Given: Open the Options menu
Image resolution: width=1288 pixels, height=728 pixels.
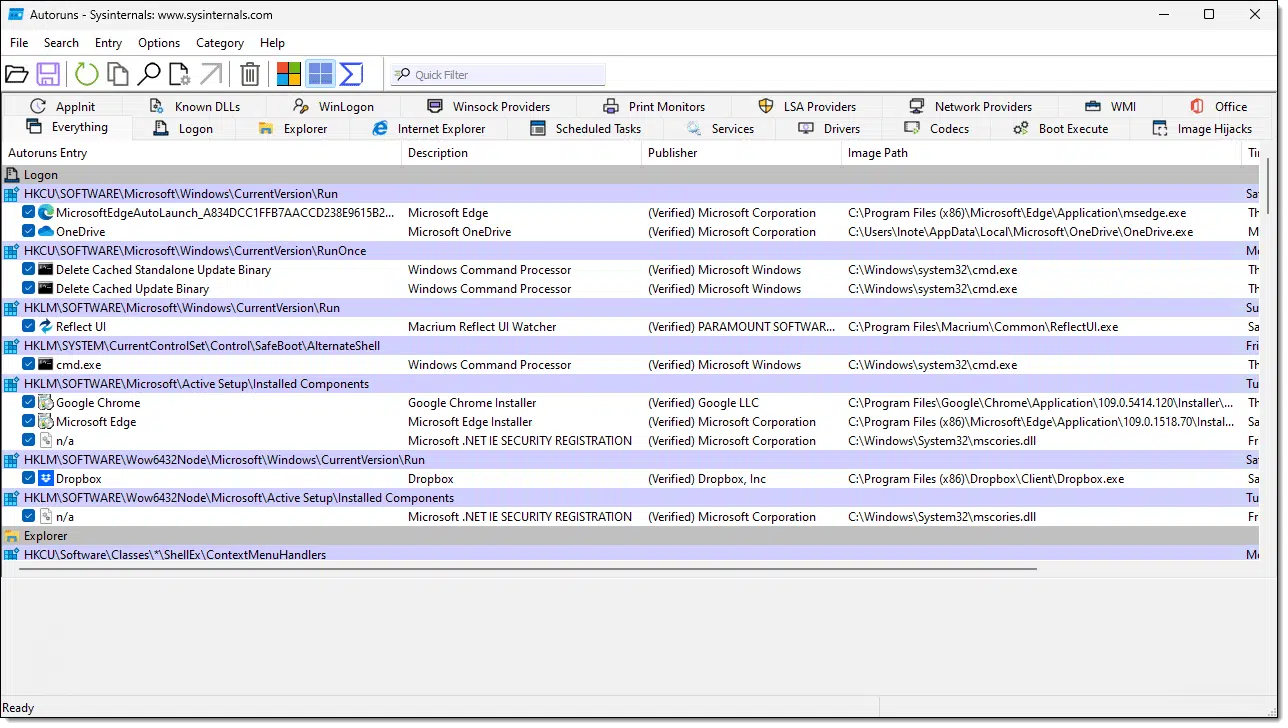Looking at the screenshot, I should pos(159,43).
